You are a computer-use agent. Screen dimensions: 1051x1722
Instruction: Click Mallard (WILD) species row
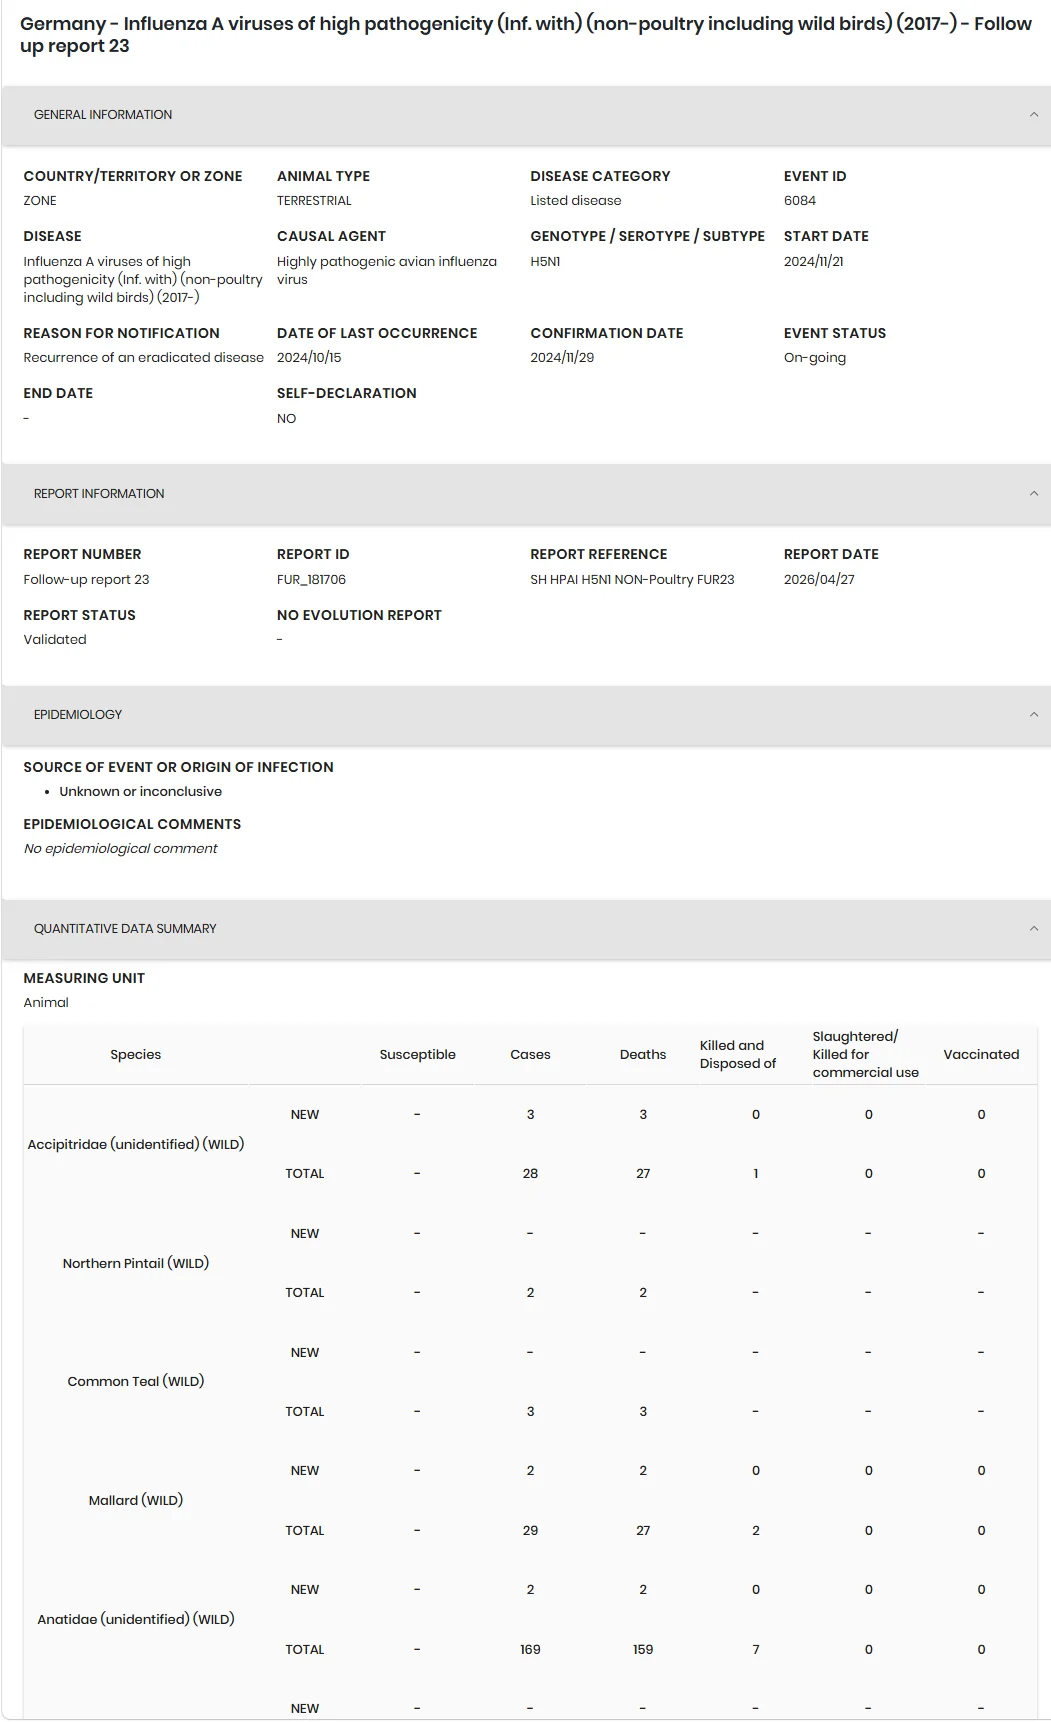(136, 1501)
